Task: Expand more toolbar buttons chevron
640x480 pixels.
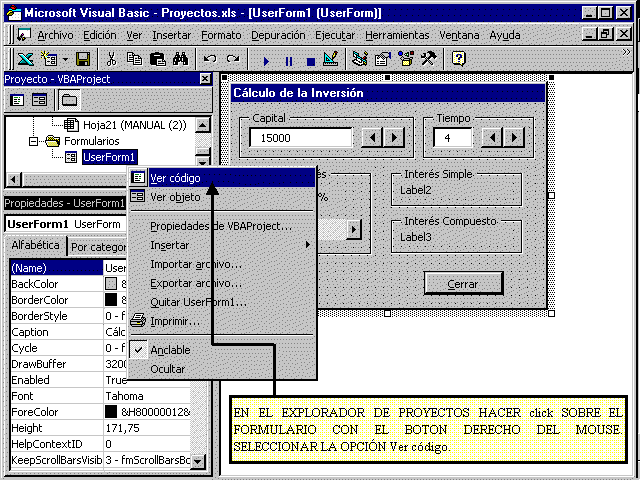Action: [x=626, y=52]
